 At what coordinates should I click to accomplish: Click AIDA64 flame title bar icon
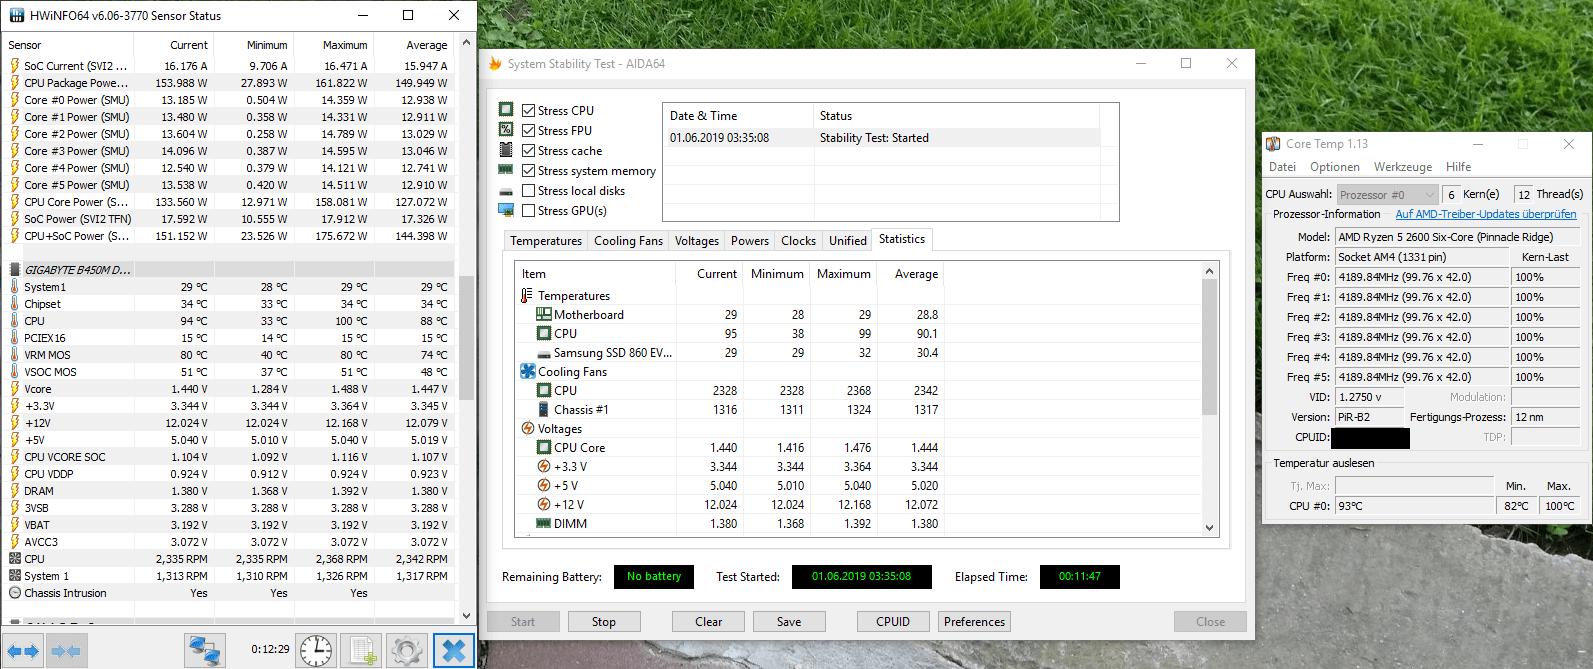pos(495,63)
